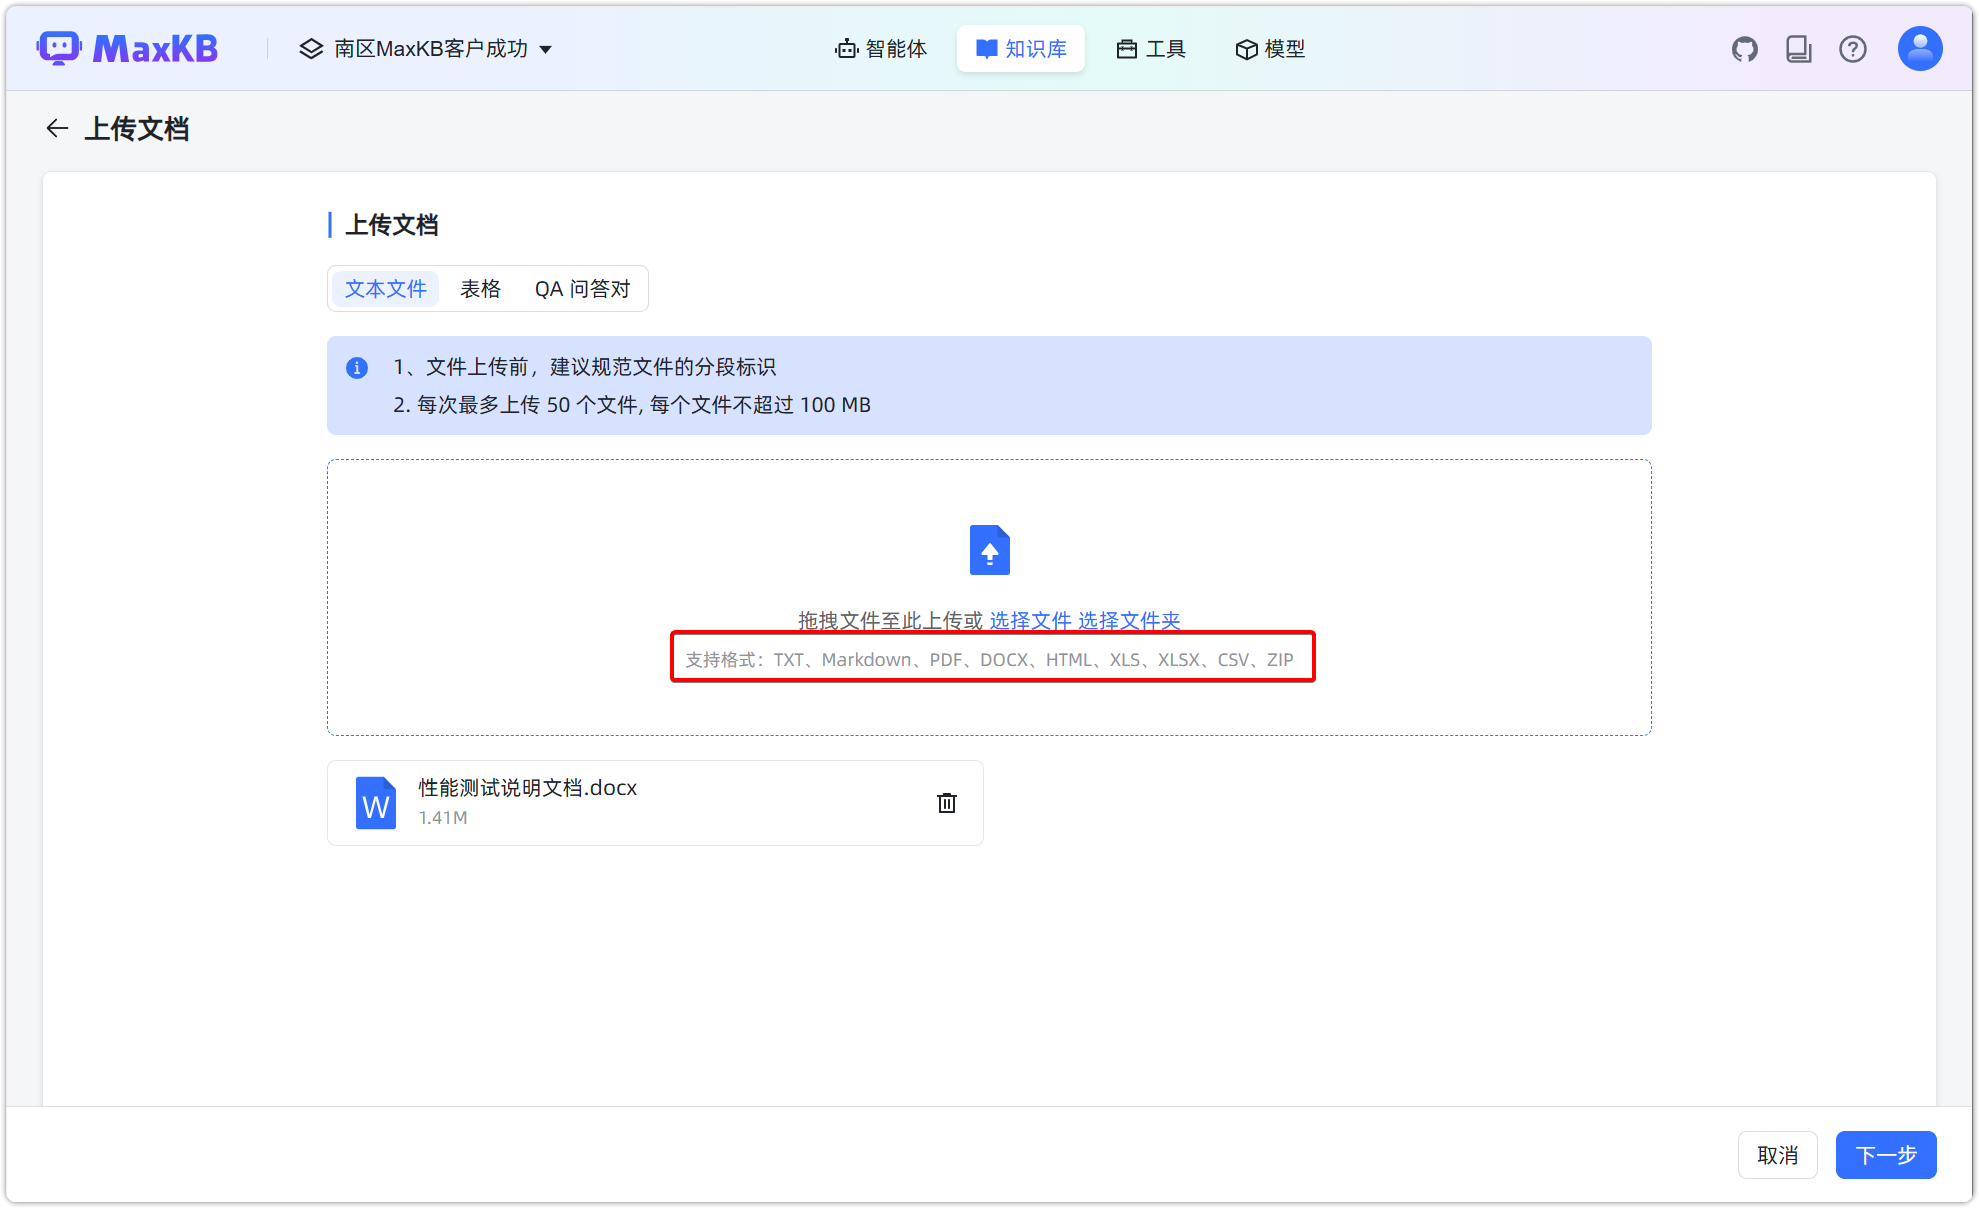Viewport: 1979px width, 1208px height.
Task: Open the 模型 section from the navigation
Action: click(x=1270, y=48)
